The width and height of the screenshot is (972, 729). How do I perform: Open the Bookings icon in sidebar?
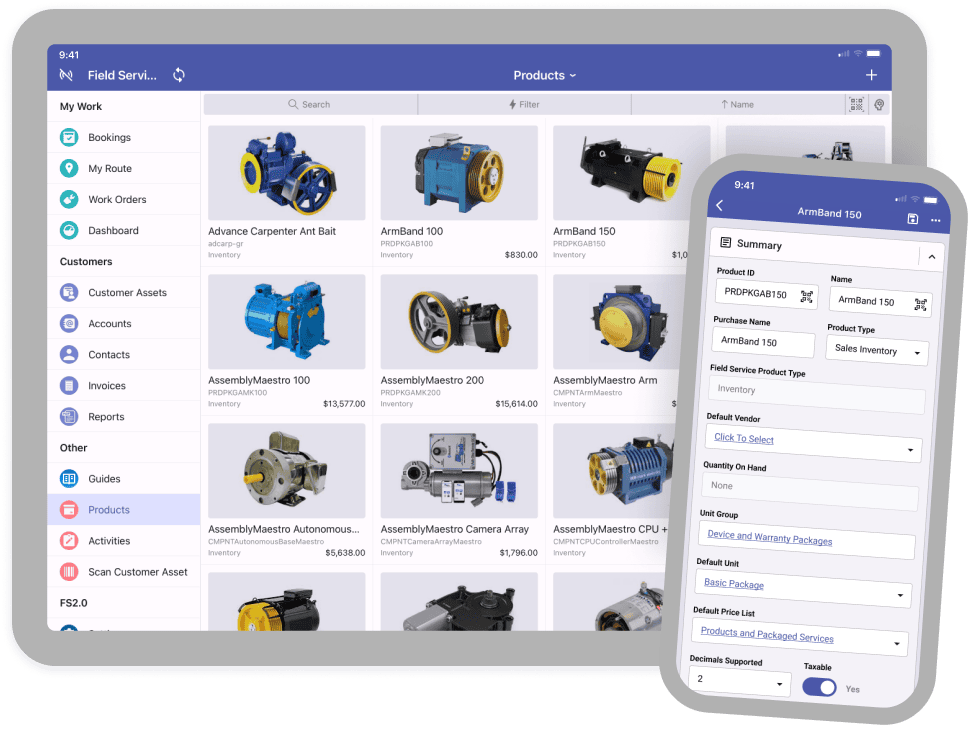click(69, 137)
